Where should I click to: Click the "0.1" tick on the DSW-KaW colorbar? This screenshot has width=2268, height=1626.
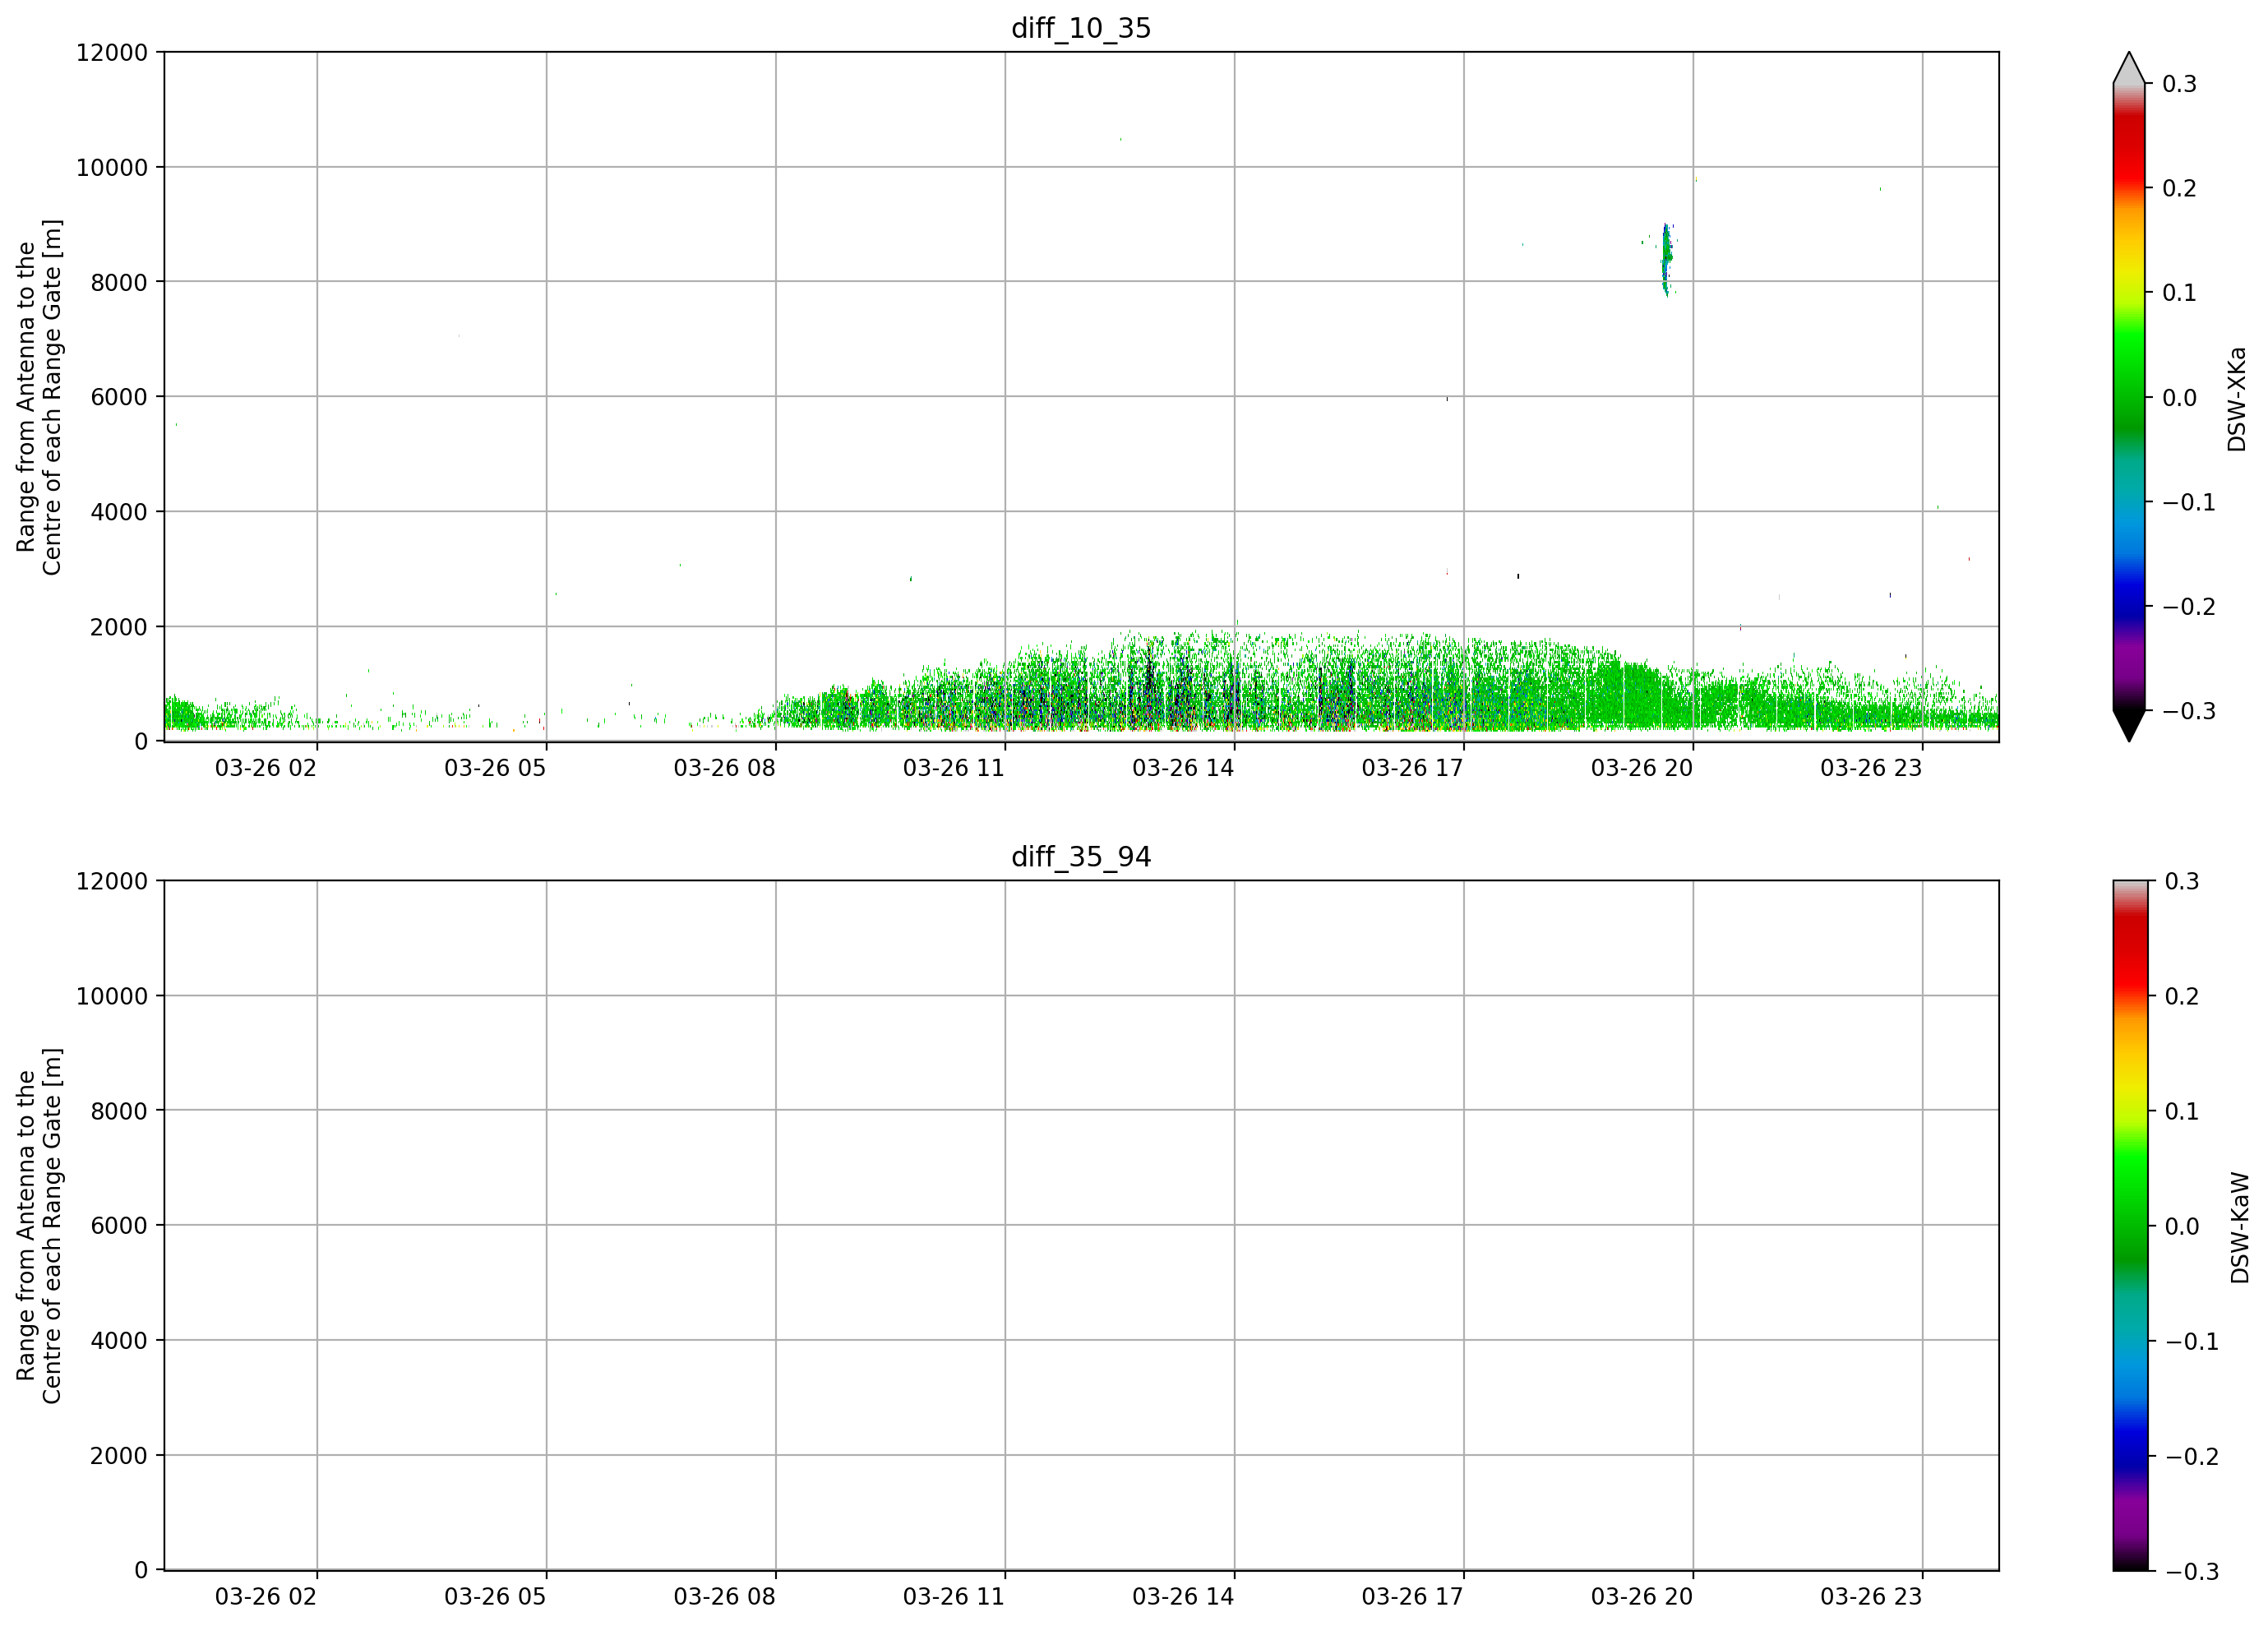point(2182,1112)
